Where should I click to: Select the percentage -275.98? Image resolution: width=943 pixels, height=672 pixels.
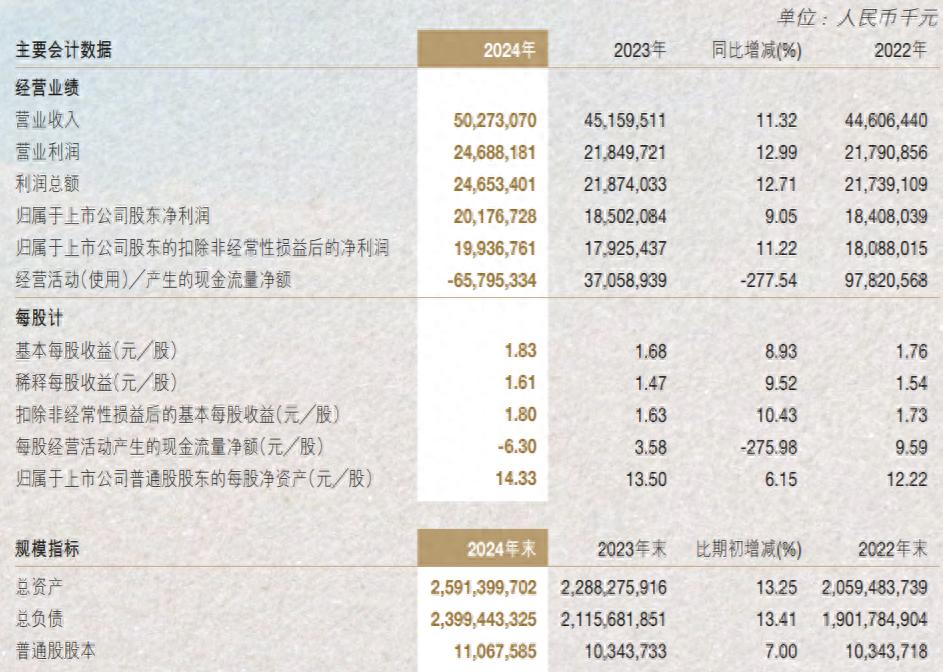(x=768, y=446)
